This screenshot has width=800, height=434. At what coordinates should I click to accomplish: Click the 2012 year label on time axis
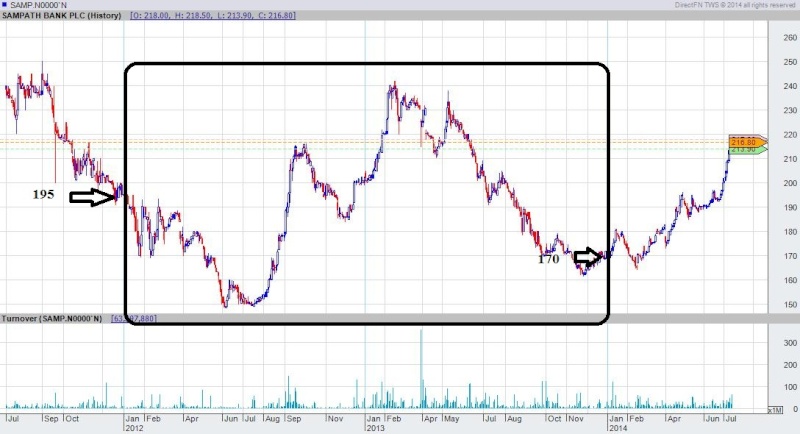click(134, 428)
